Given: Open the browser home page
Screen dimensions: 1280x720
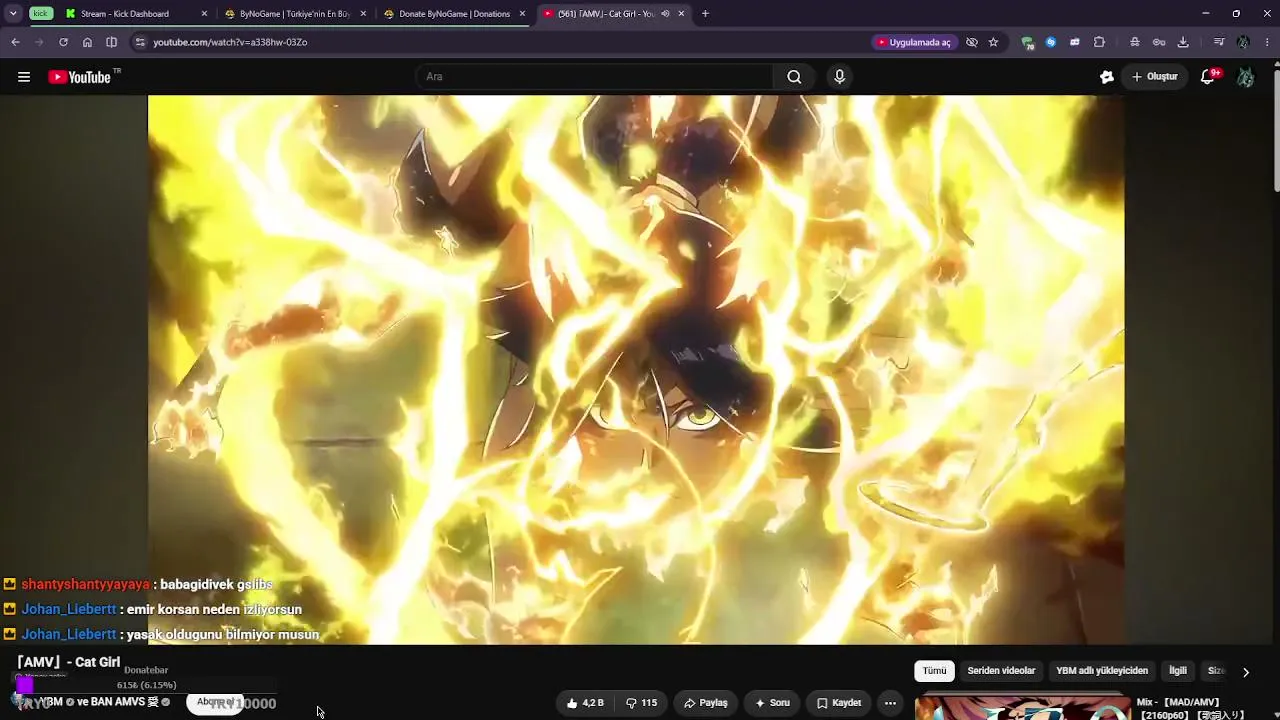Looking at the screenshot, I should (87, 42).
